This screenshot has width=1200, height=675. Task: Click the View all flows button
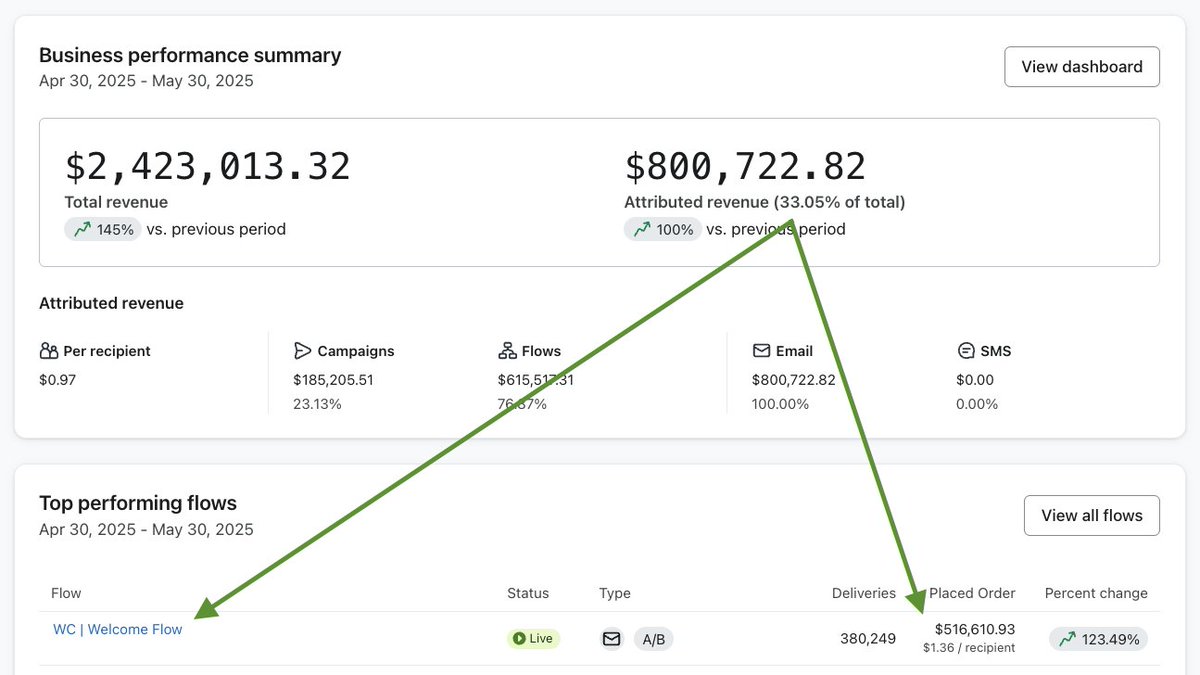pos(1091,515)
